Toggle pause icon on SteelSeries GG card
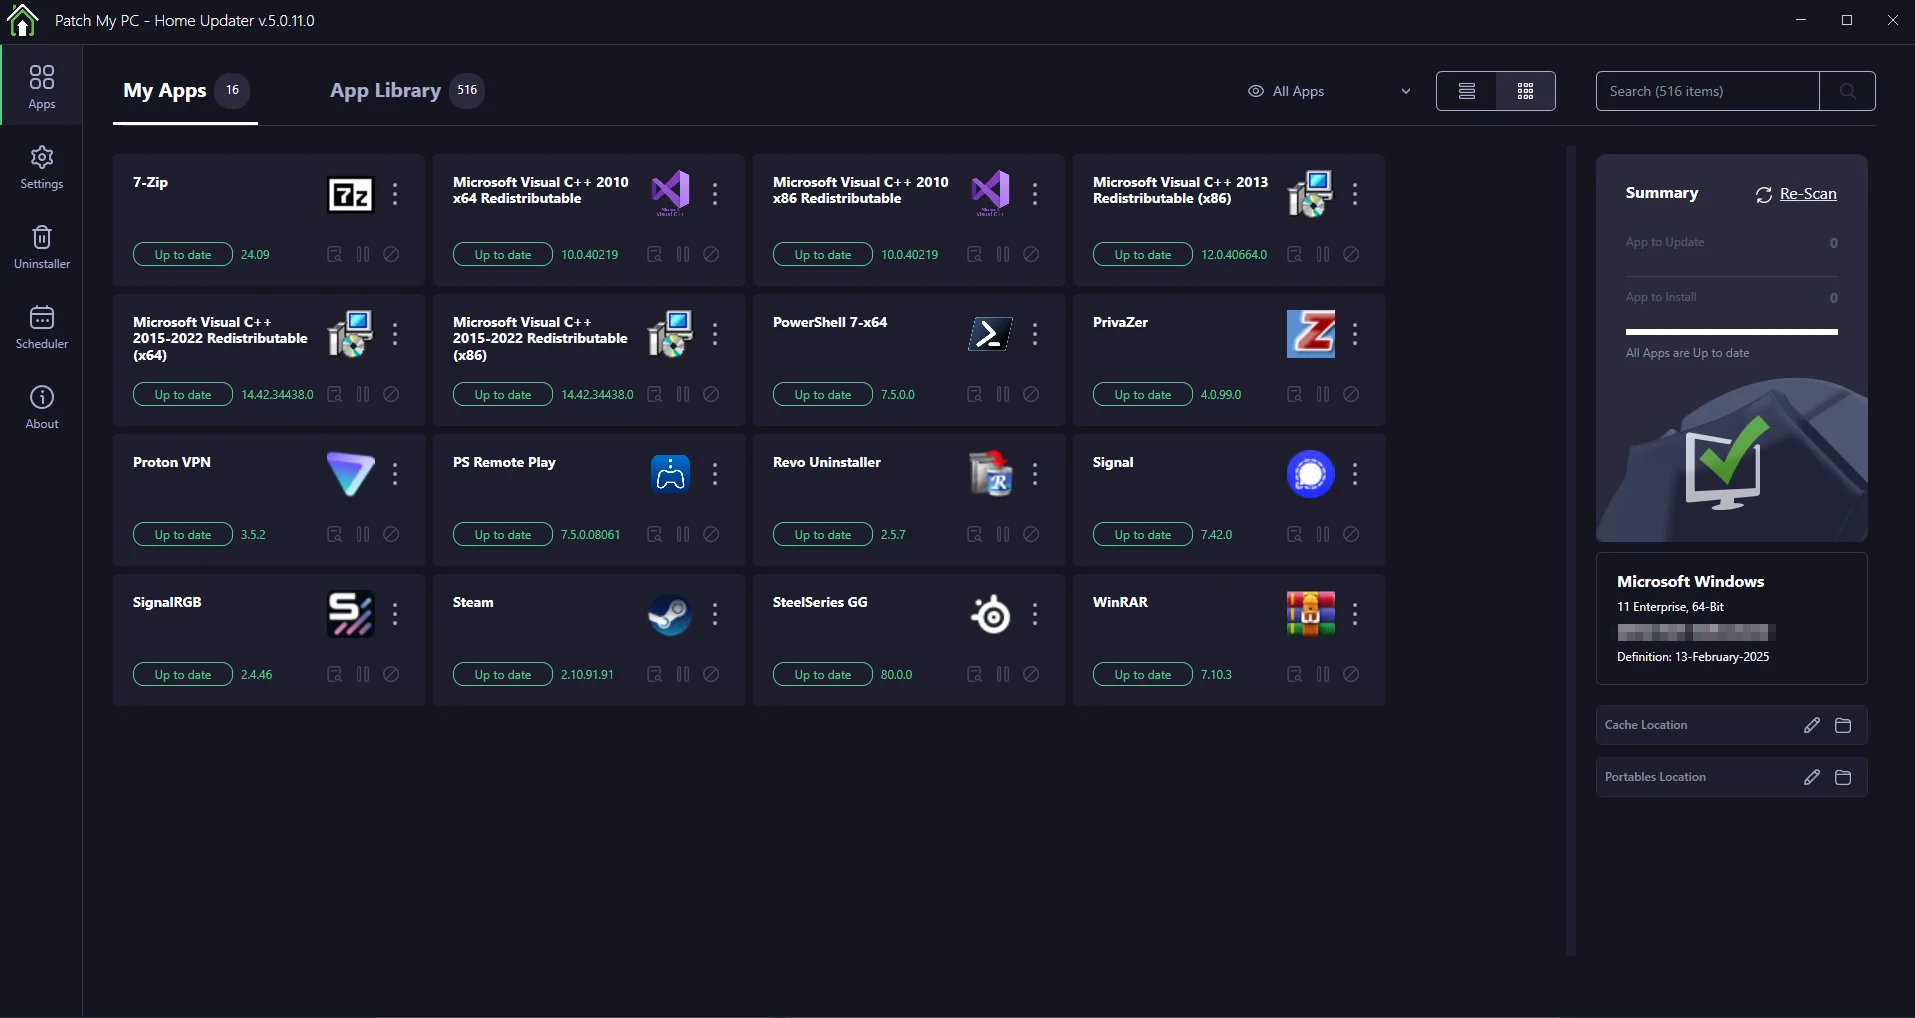The width and height of the screenshot is (1915, 1018). (1003, 675)
